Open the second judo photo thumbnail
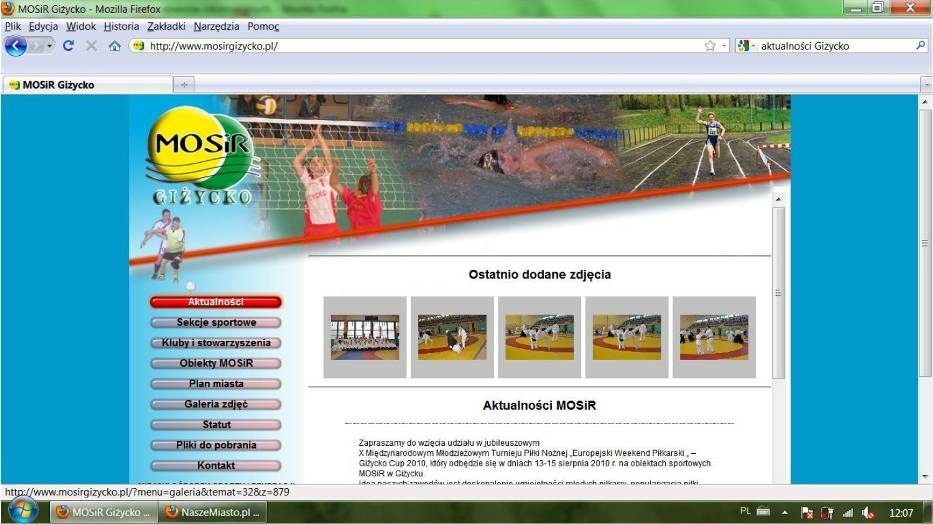 point(452,337)
